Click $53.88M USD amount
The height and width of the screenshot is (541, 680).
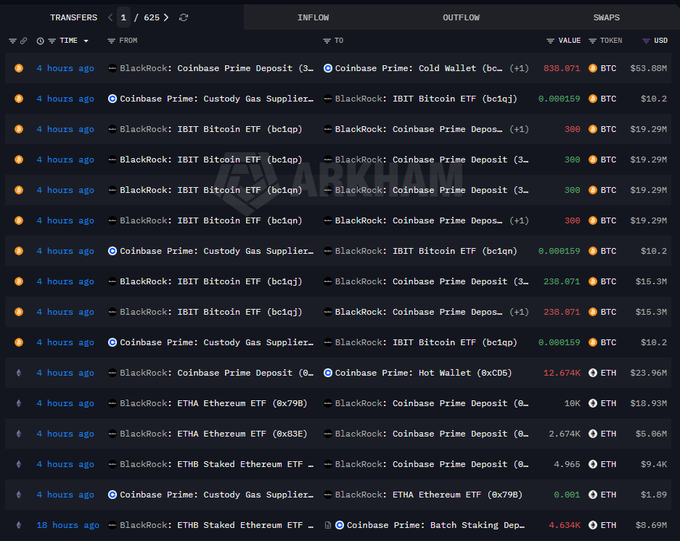[x=648, y=68]
